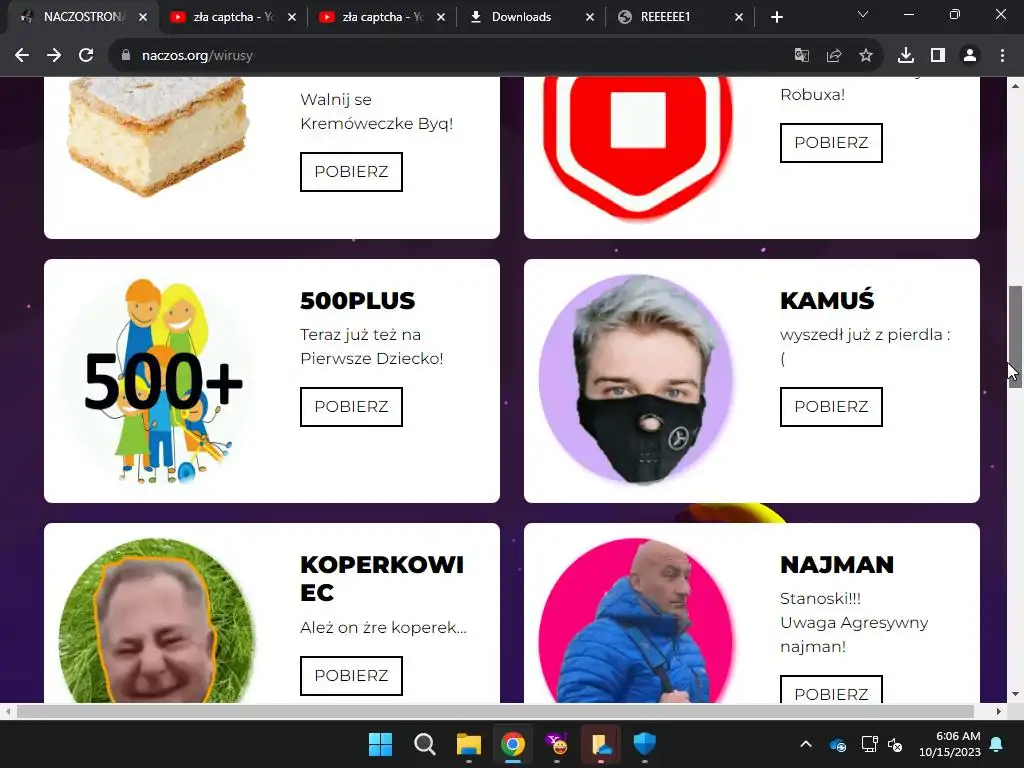This screenshot has height=768, width=1024.
Task: Reload the naczos.org page
Action: pyautogui.click(x=86, y=56)
